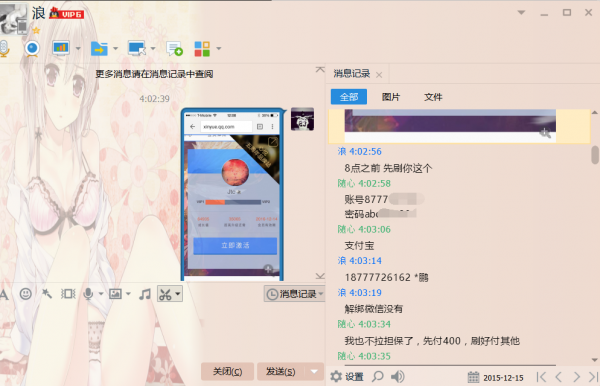Image resolution: width=600 pixels, height=386 pixels.
Task: Jump up to earlier messages arrow
Action: [x=320, y=70]
